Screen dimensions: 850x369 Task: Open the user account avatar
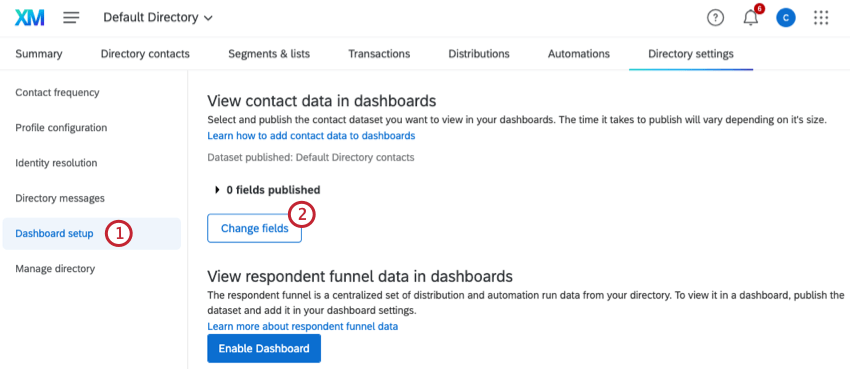785,18
